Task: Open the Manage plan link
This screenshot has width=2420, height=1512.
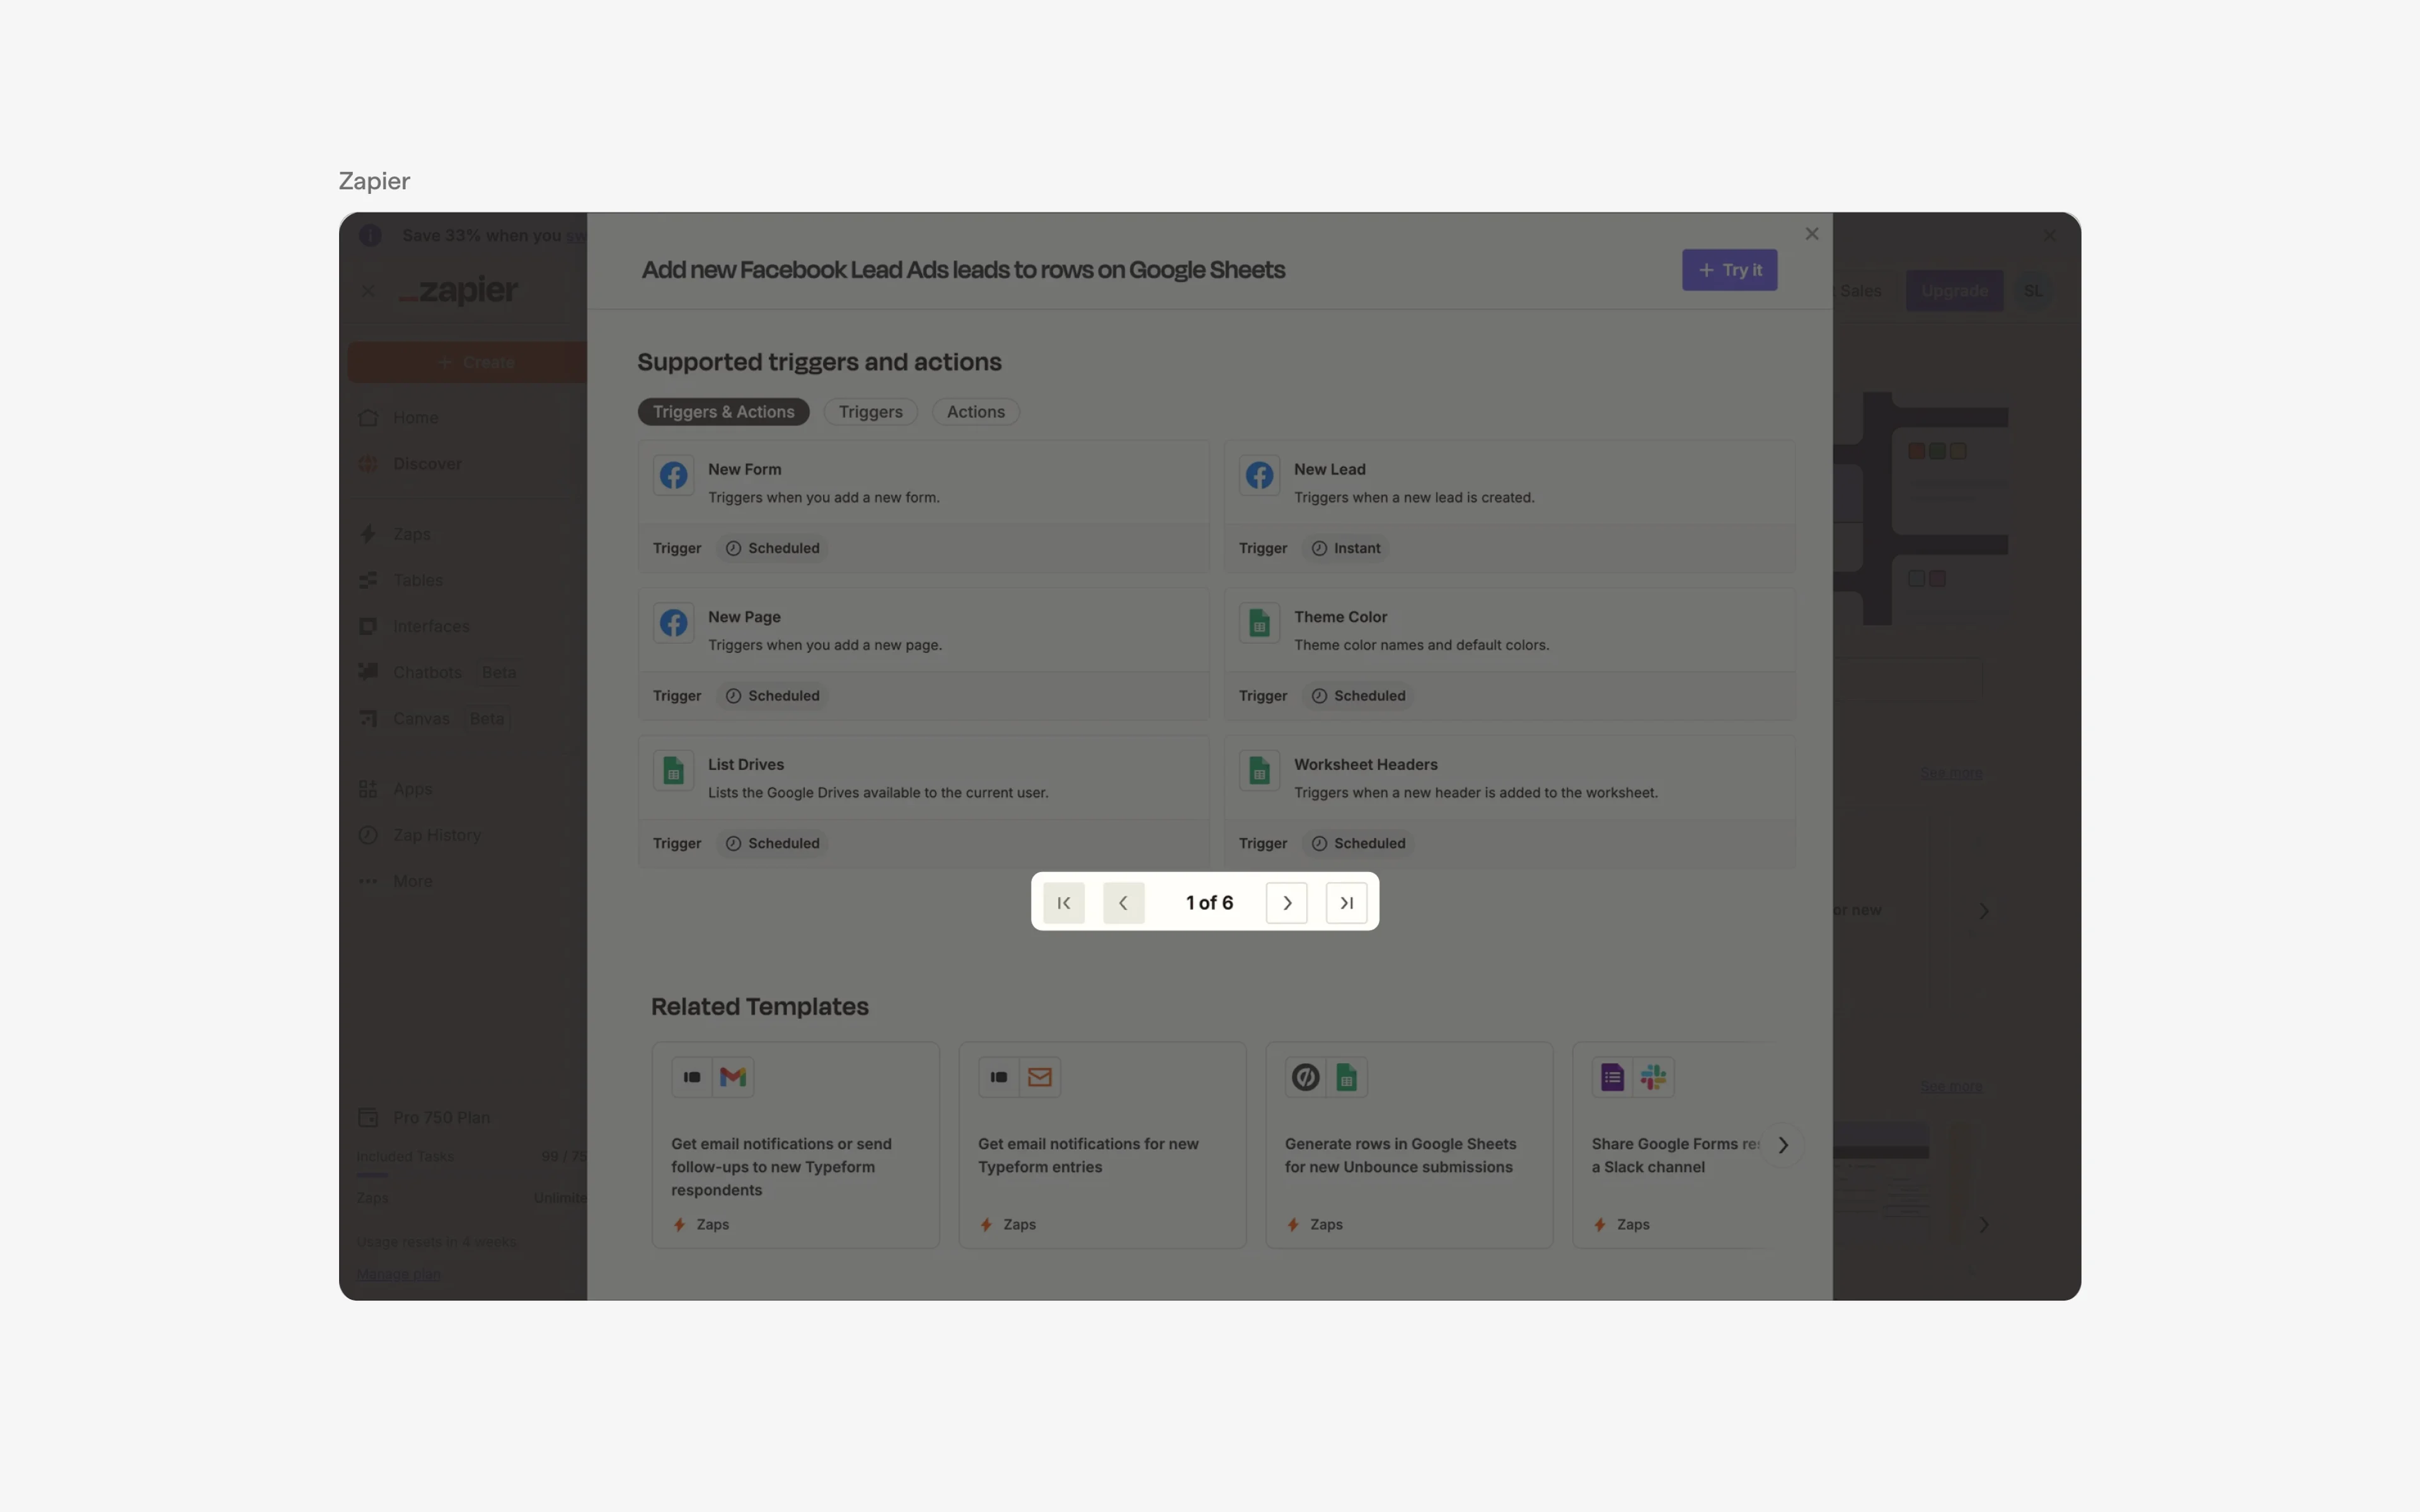Action: pos(398,1274)
